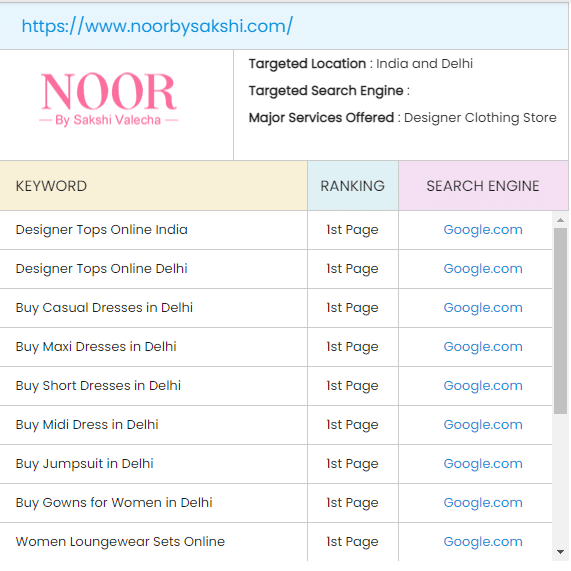Click the KEYWORD column header

point(153,186)
